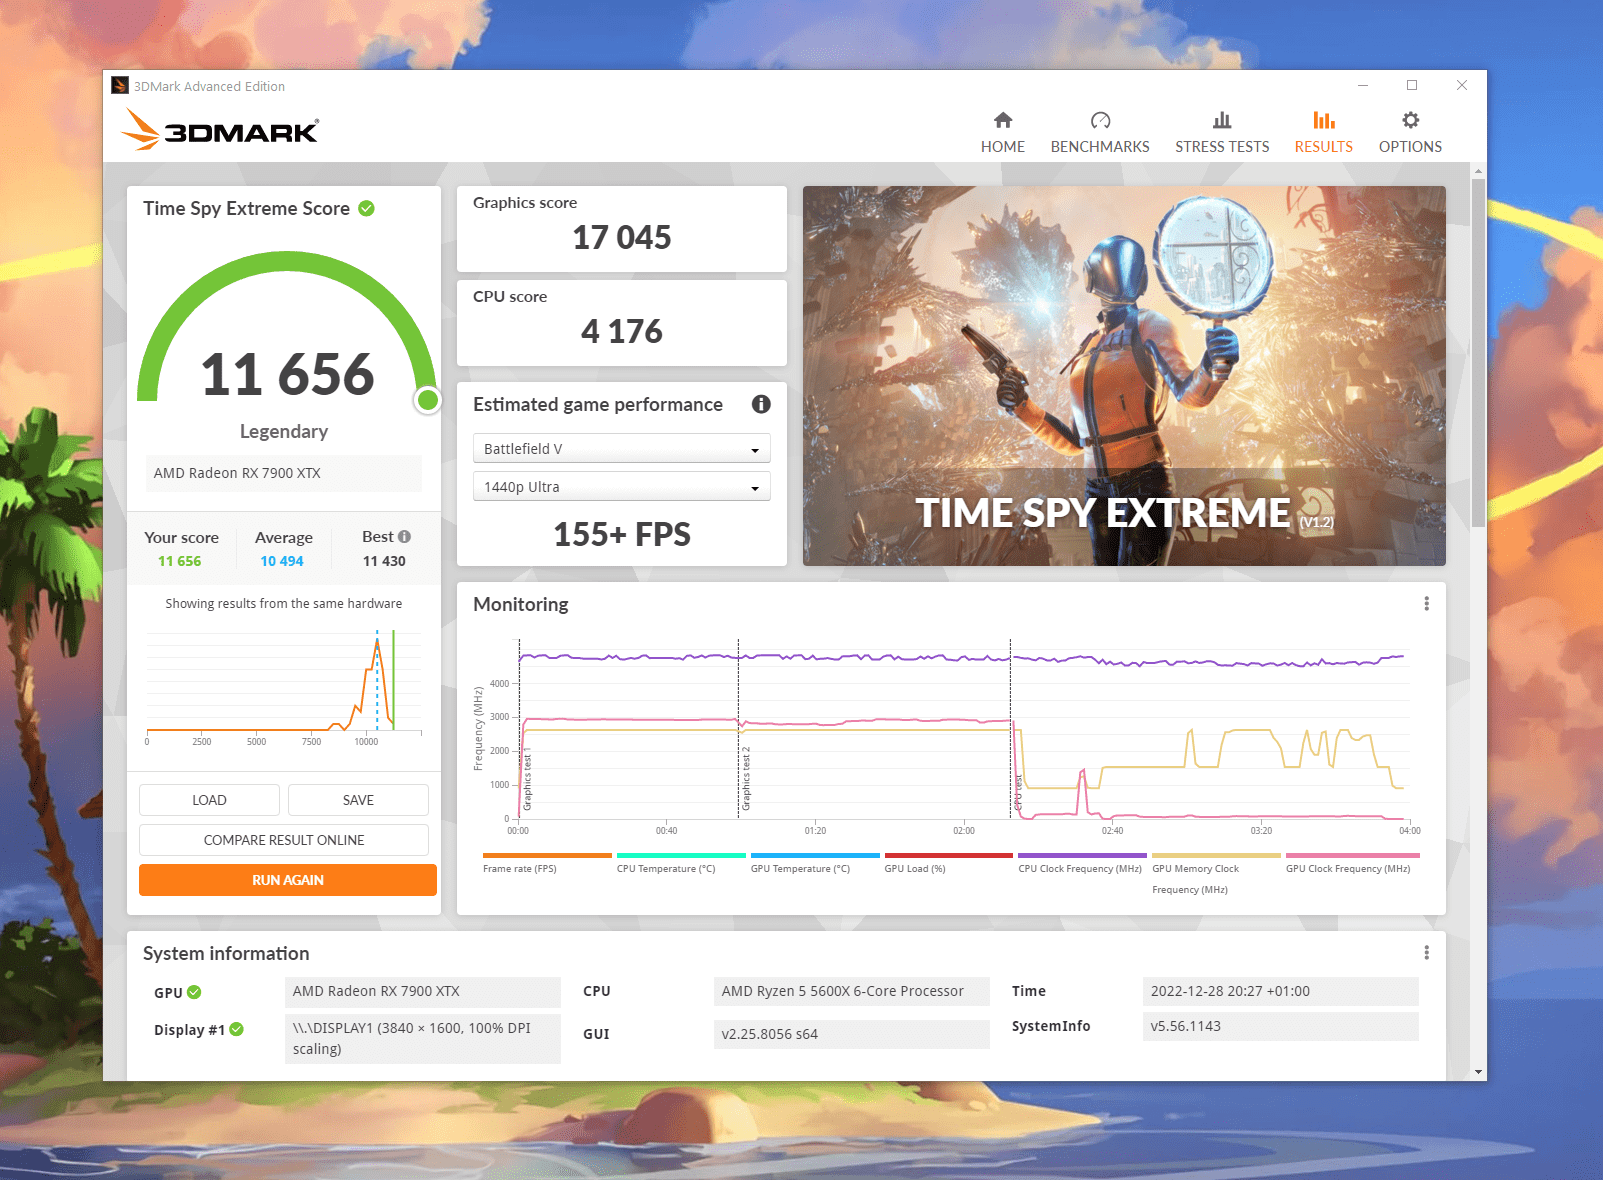Maximize the 3DMark window
Viewport: 1603px width, 1180px height.
1412,86
